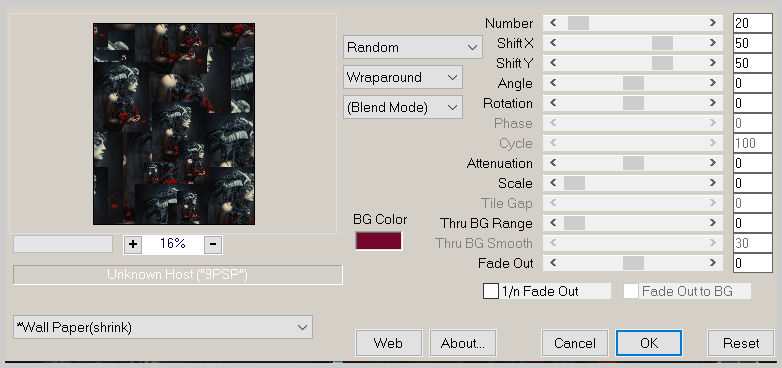The height and width of the screenshot is (368, 782).
Task: Open the Wall Paper(shrink) preset dropdown
Action: (163, 327)
